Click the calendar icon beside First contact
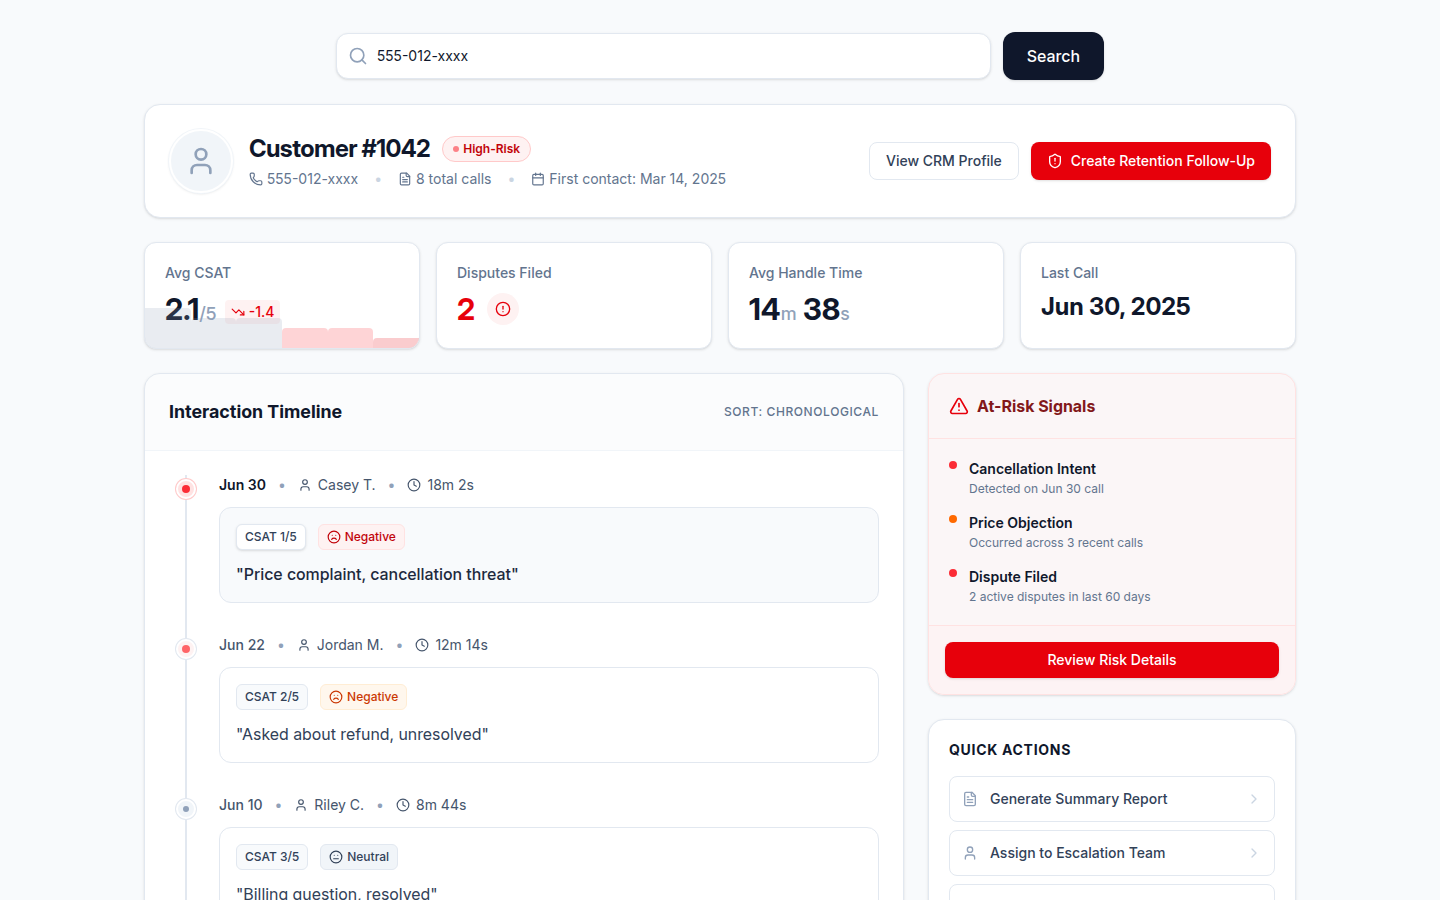The image size is (1440, 900). point(538,179)
